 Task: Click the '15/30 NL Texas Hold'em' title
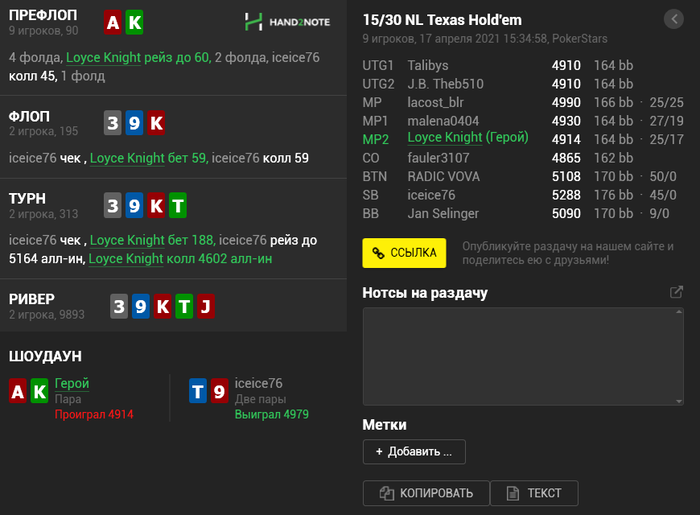pos(442,20)
